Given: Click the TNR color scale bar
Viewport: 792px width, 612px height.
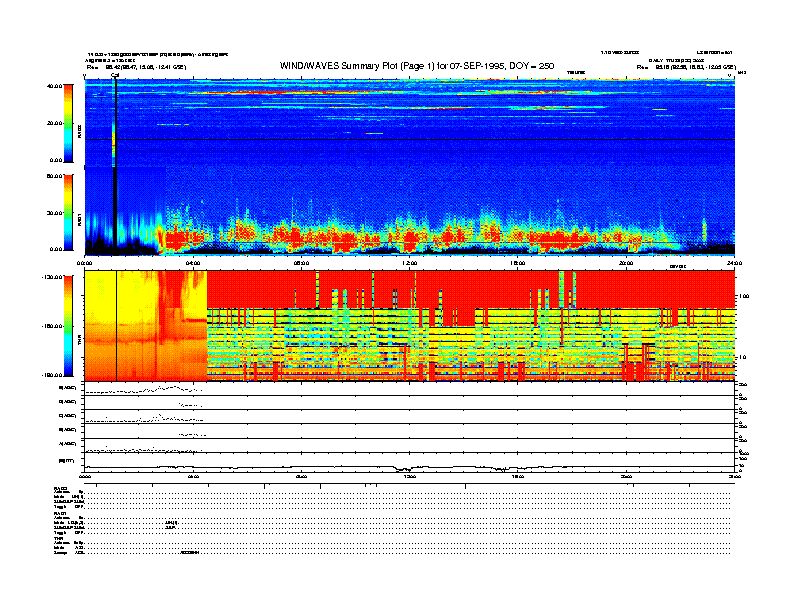Looking at the screenshot, I should (x=68, y=326).
